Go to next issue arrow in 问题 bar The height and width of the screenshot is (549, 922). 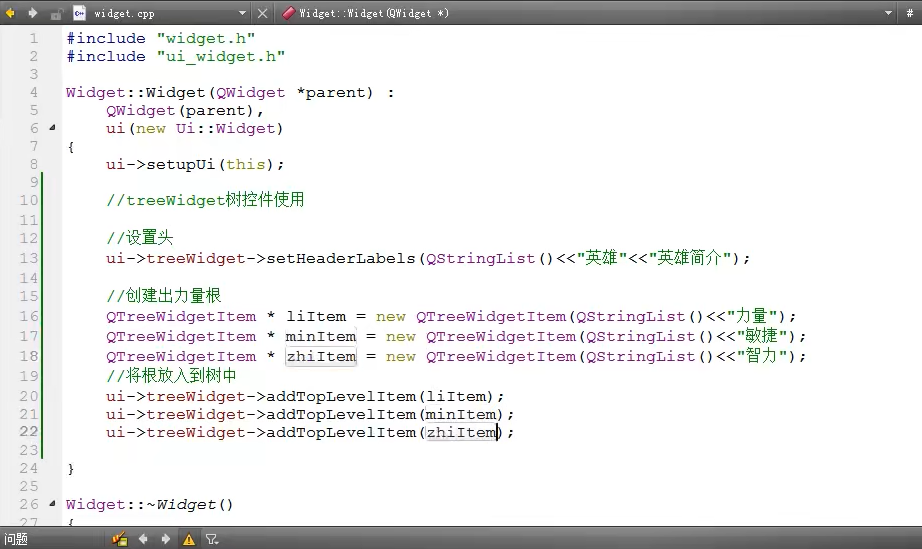pyautogui.click(x=166, y=538)
